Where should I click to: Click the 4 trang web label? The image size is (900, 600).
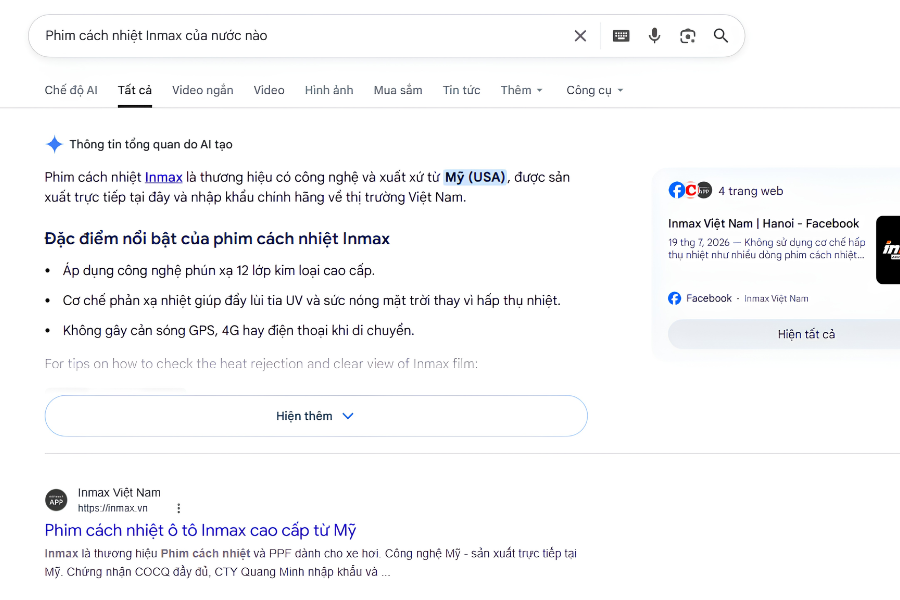point(750,191)
